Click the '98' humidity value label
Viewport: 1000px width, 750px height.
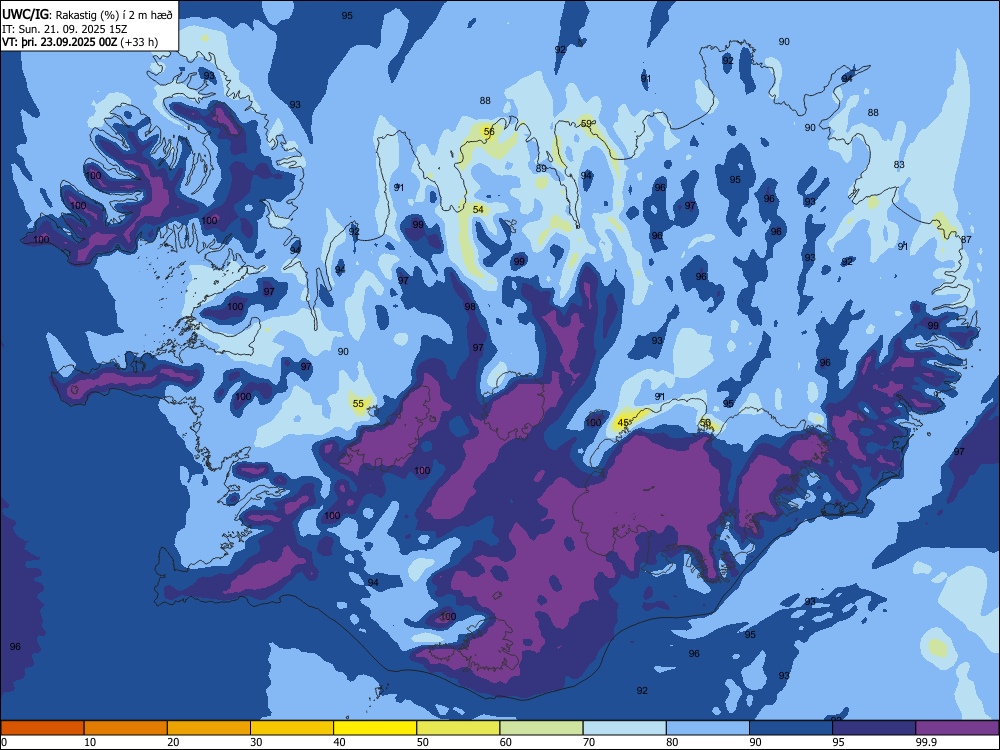coord(470,307)
